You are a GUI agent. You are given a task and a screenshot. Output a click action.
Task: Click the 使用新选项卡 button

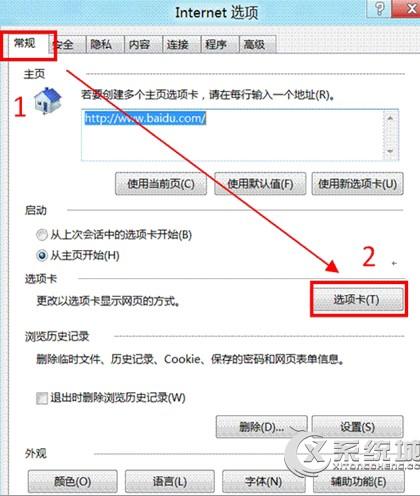357,184
